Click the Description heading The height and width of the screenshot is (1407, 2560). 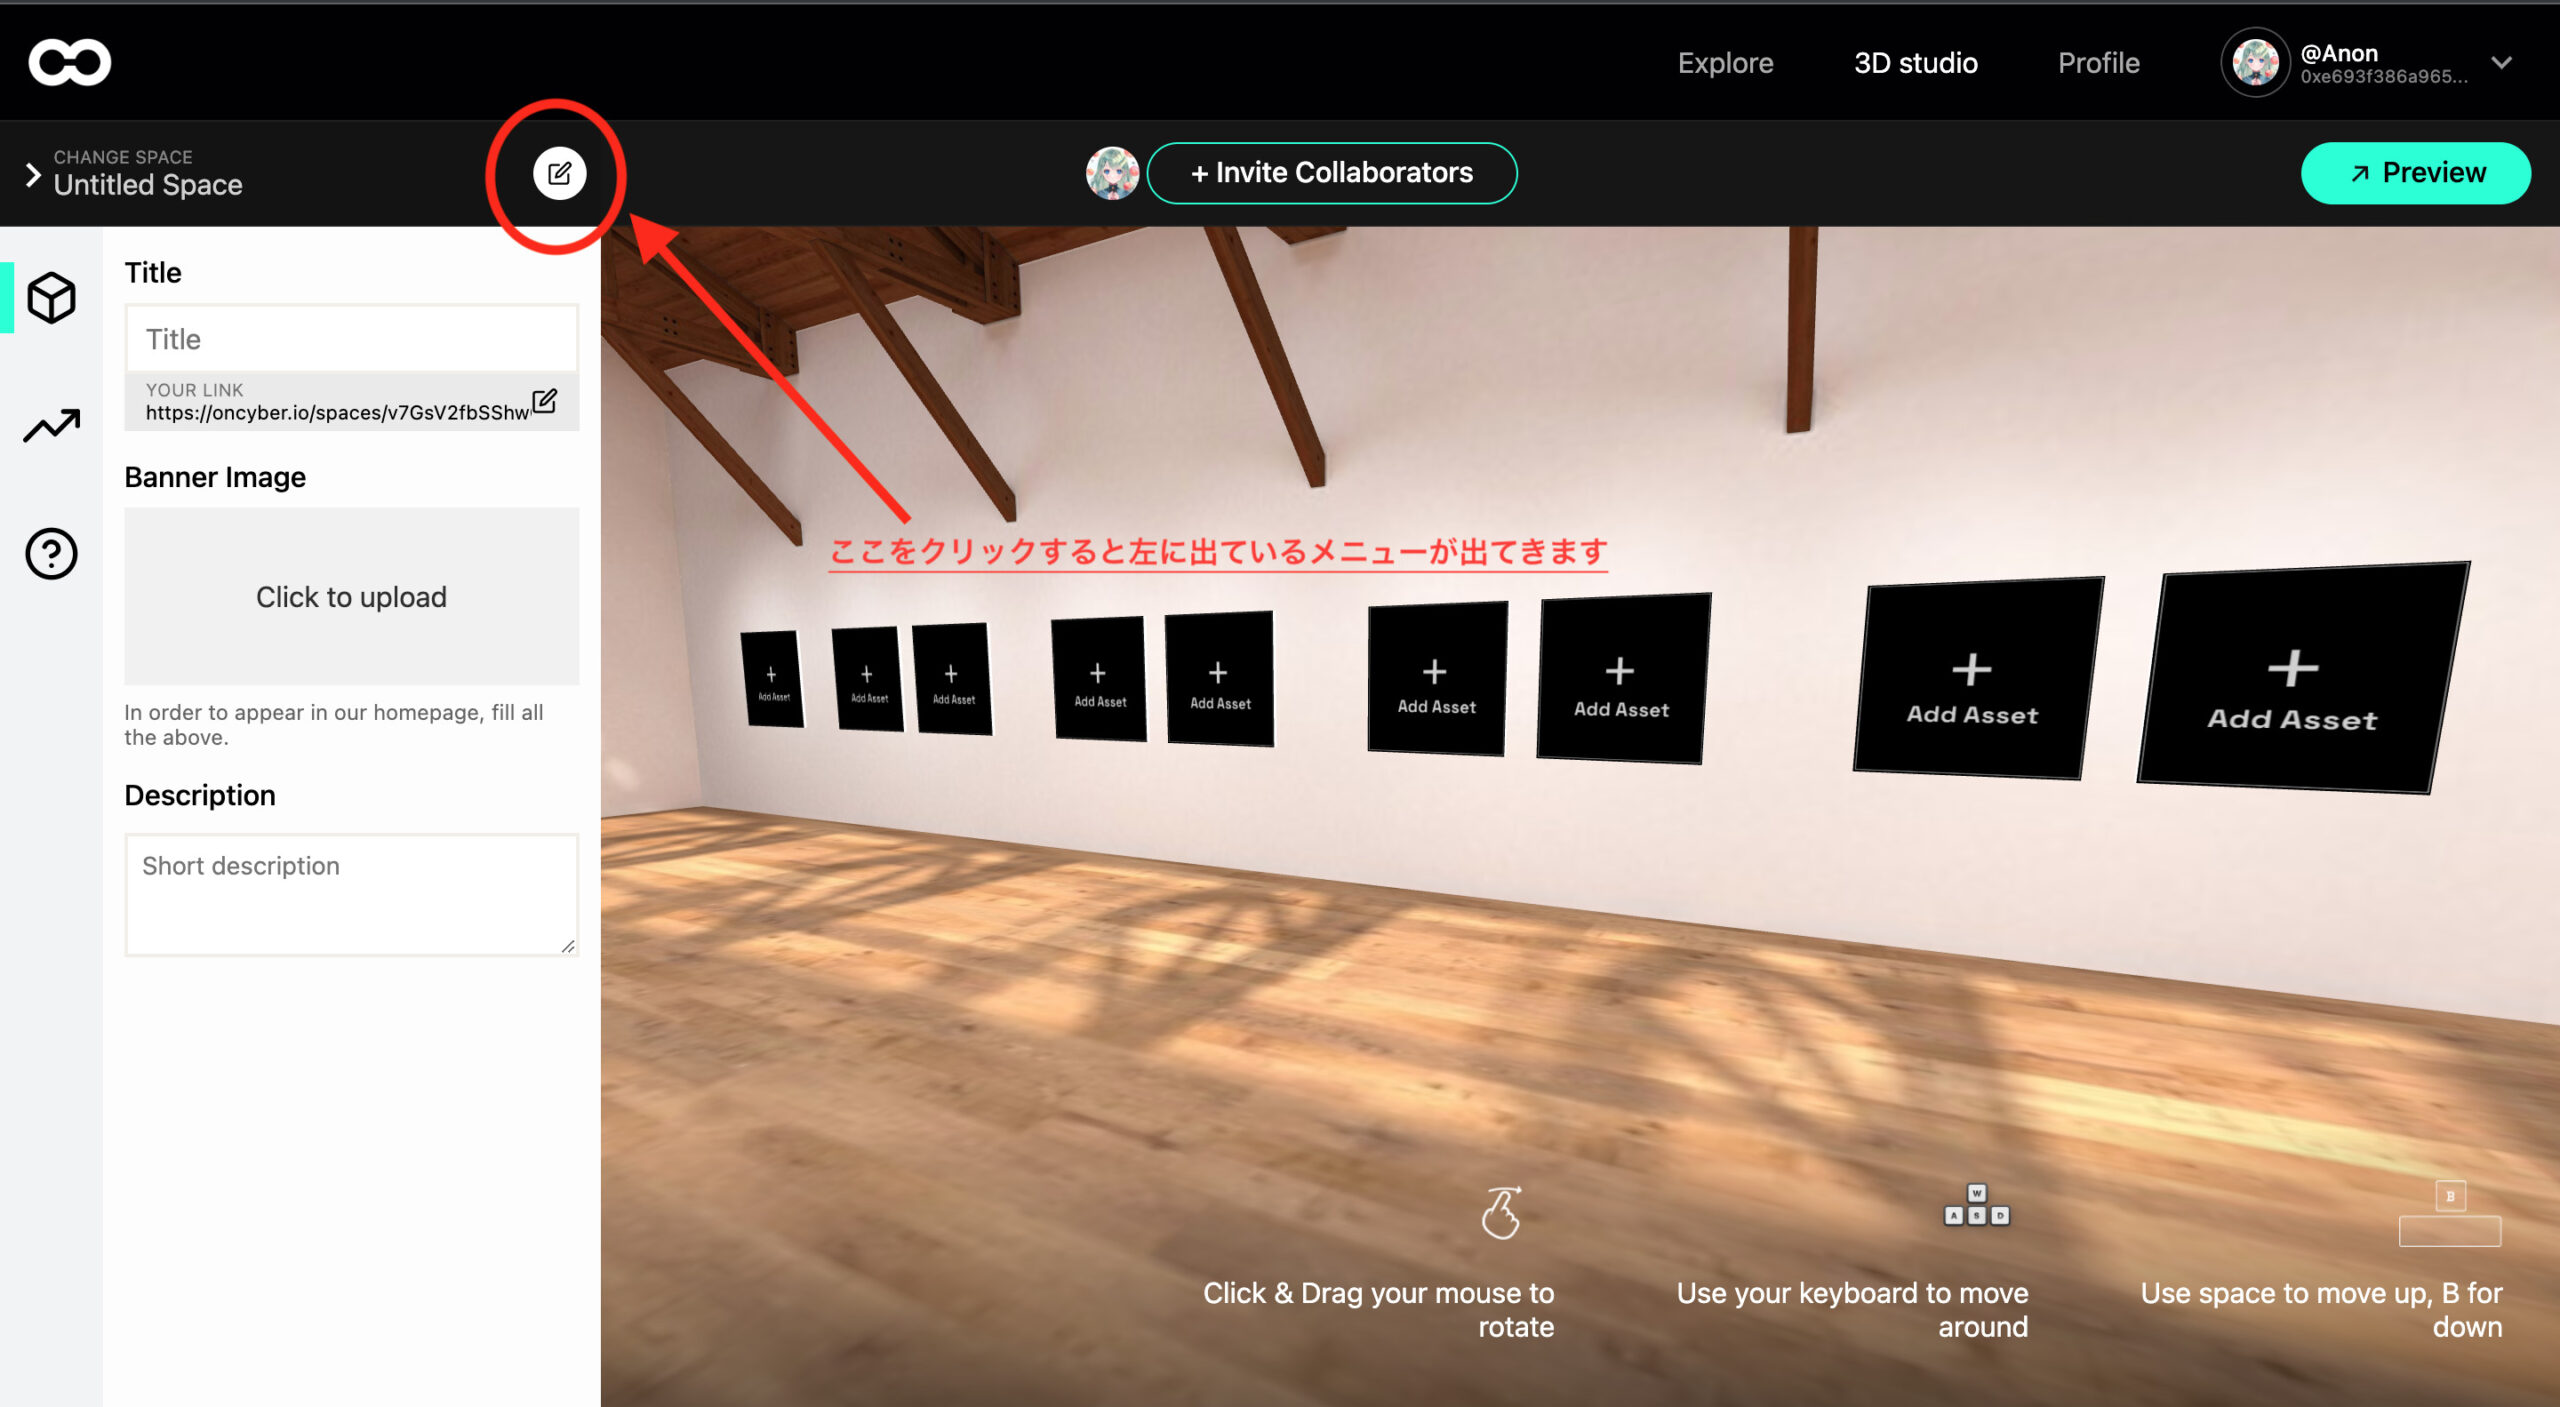point(200,795)
